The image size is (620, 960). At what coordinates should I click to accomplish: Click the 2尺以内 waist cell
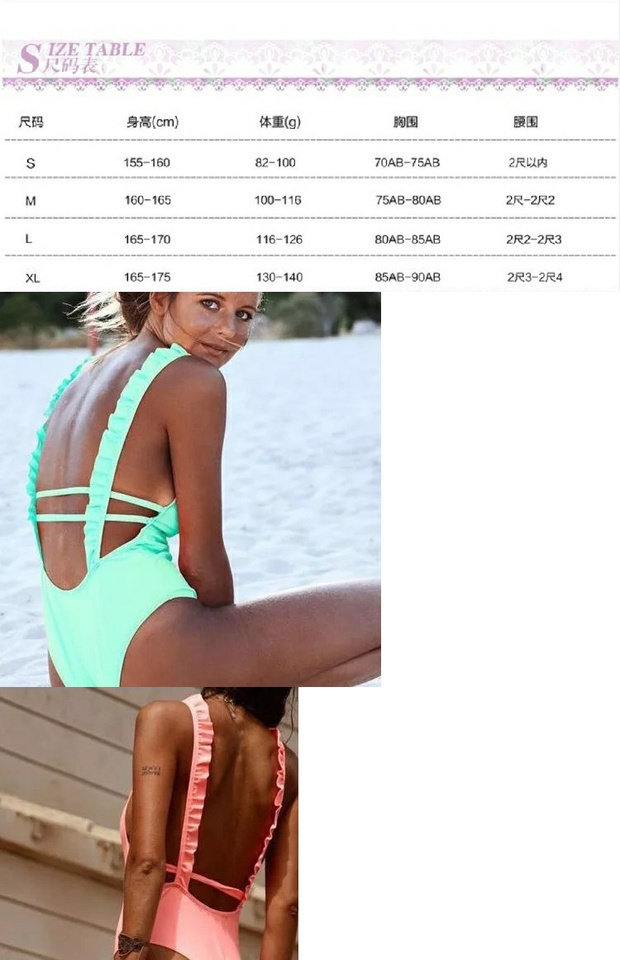tap(528, 162)
